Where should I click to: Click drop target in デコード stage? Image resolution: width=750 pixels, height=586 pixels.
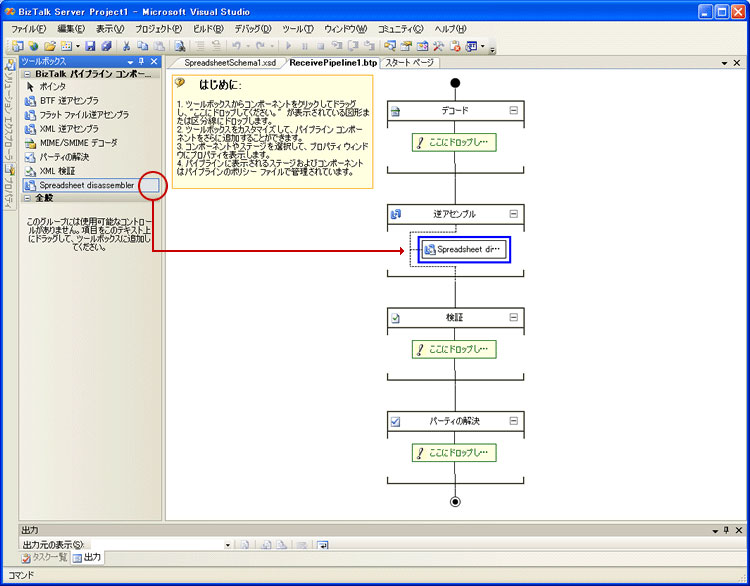click(454, 143)
